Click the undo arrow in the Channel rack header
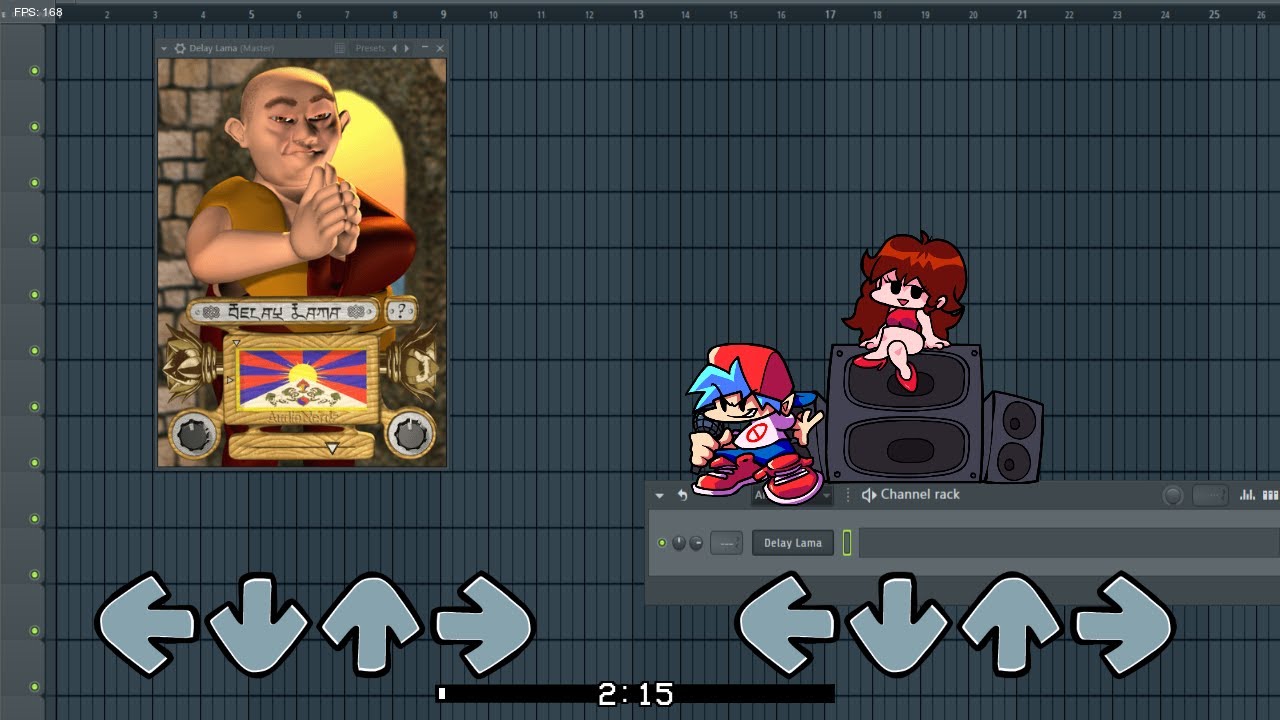 click(x=683, y=494)
